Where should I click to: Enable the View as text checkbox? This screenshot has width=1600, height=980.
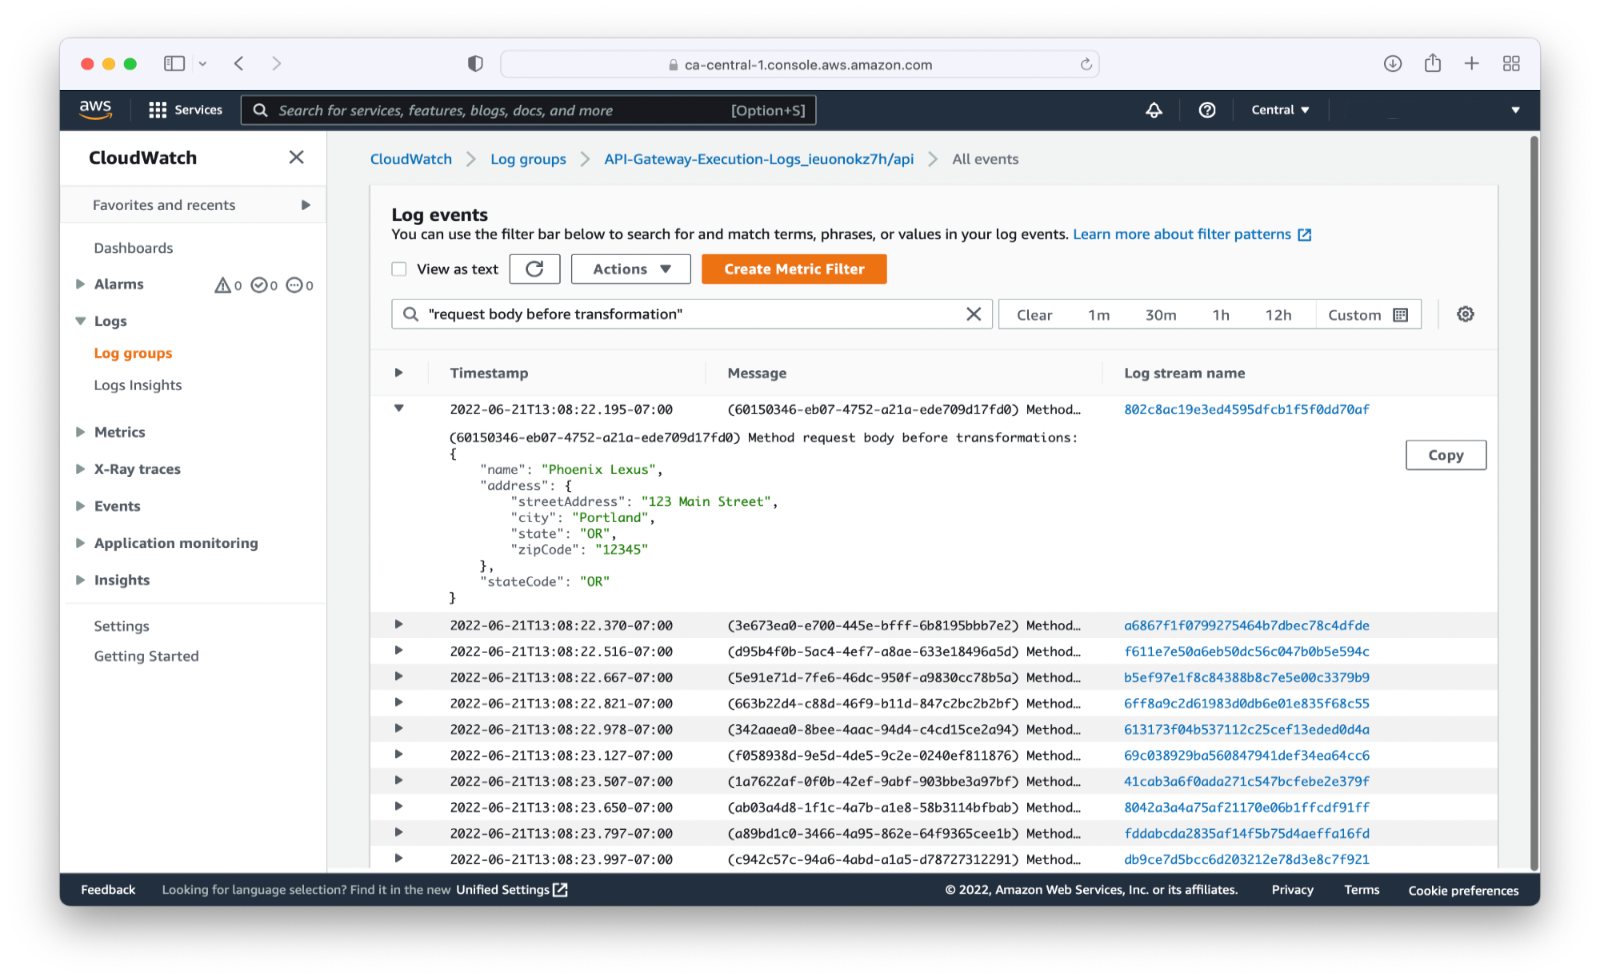[399, 269]
